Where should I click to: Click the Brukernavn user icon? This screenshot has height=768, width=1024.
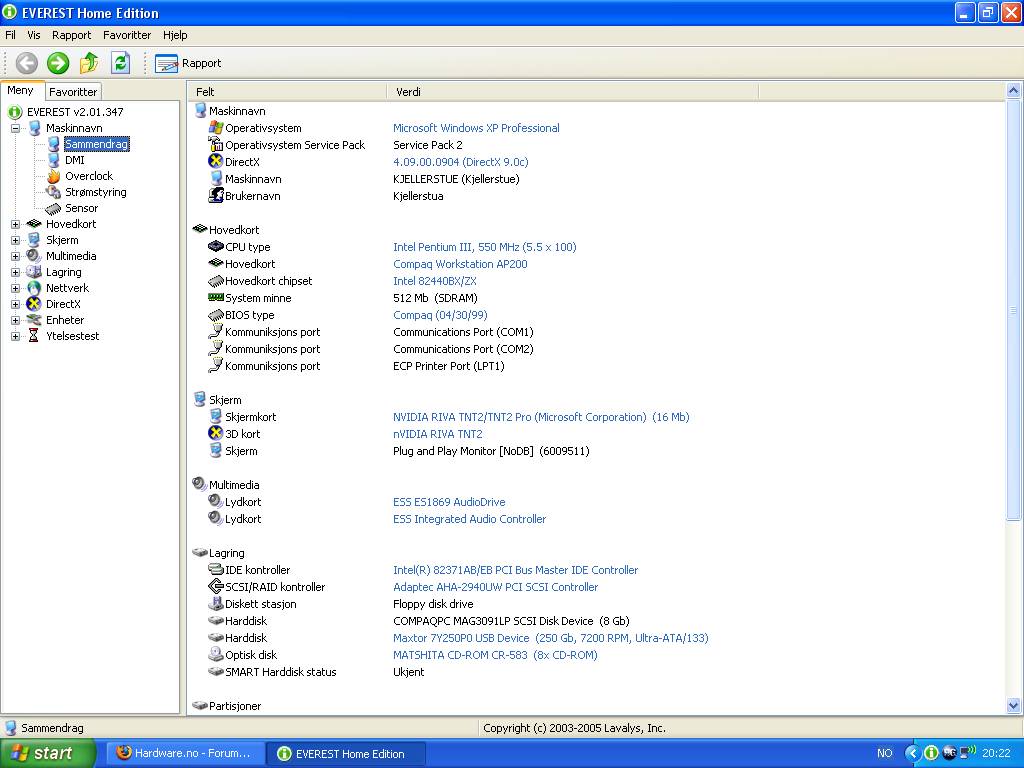click(x=216, y=195)
